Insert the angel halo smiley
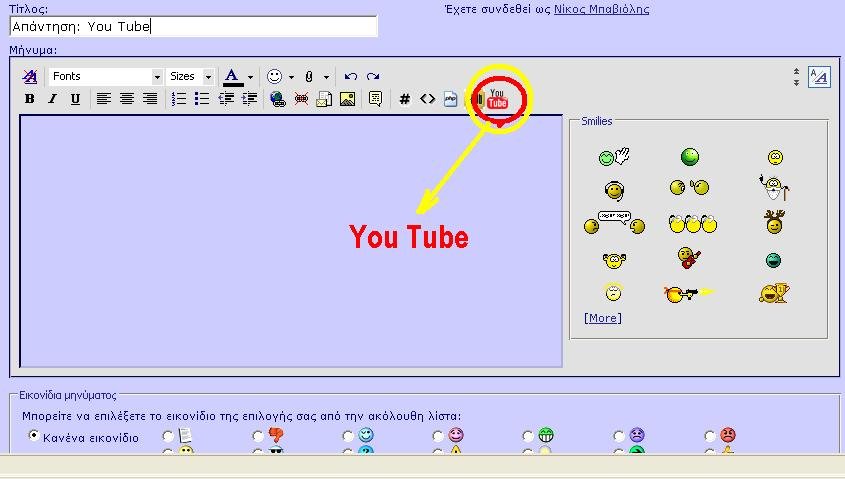845x479 pixels. [613, 291]
